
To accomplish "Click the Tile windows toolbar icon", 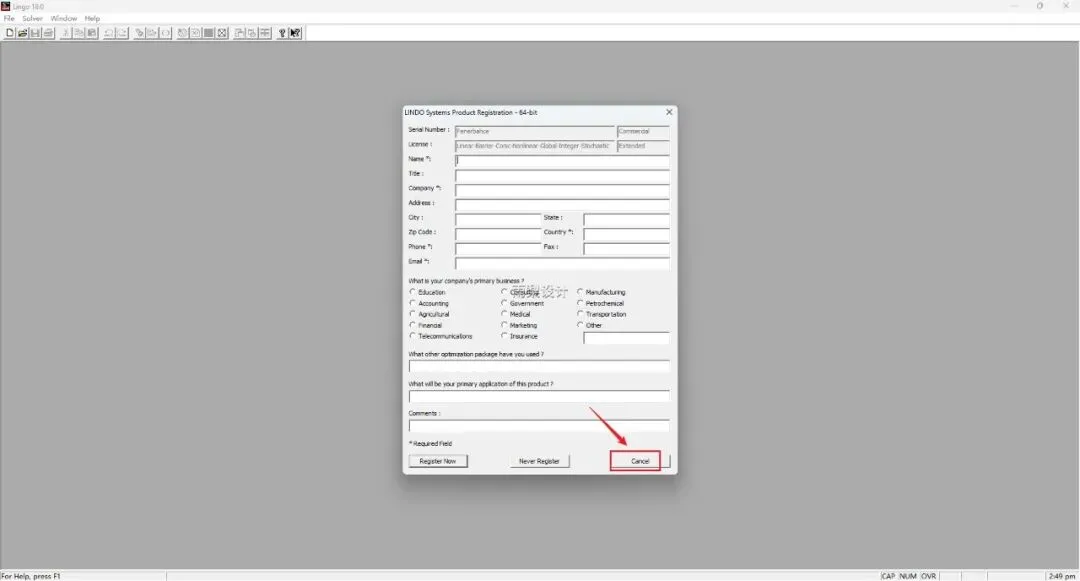I will pos(265,33).
